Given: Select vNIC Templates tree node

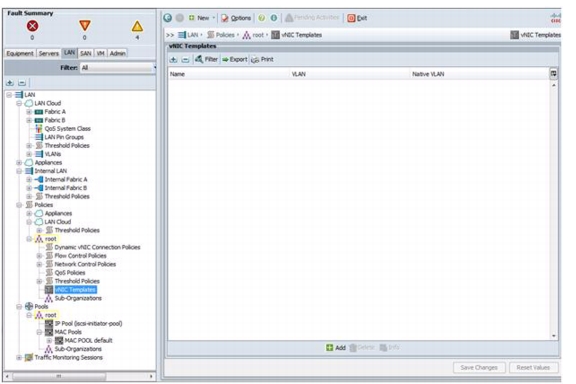Looking at the screenshot, I should (76, 290).
